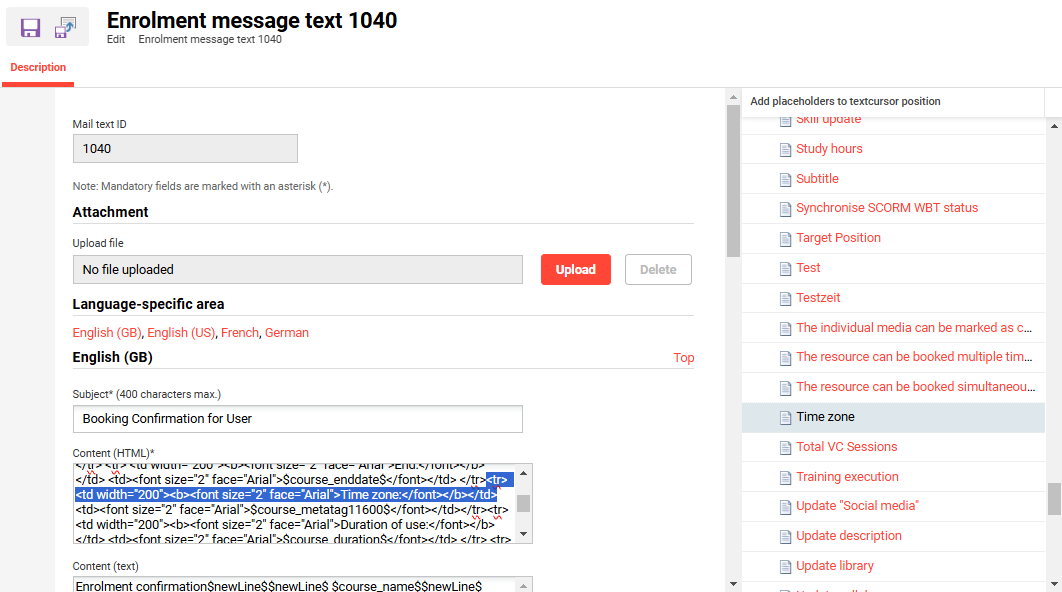
Task: Jump to the French language section
Action: [239, 333]
